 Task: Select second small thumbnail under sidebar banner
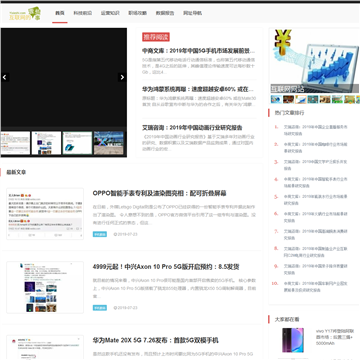288,99
